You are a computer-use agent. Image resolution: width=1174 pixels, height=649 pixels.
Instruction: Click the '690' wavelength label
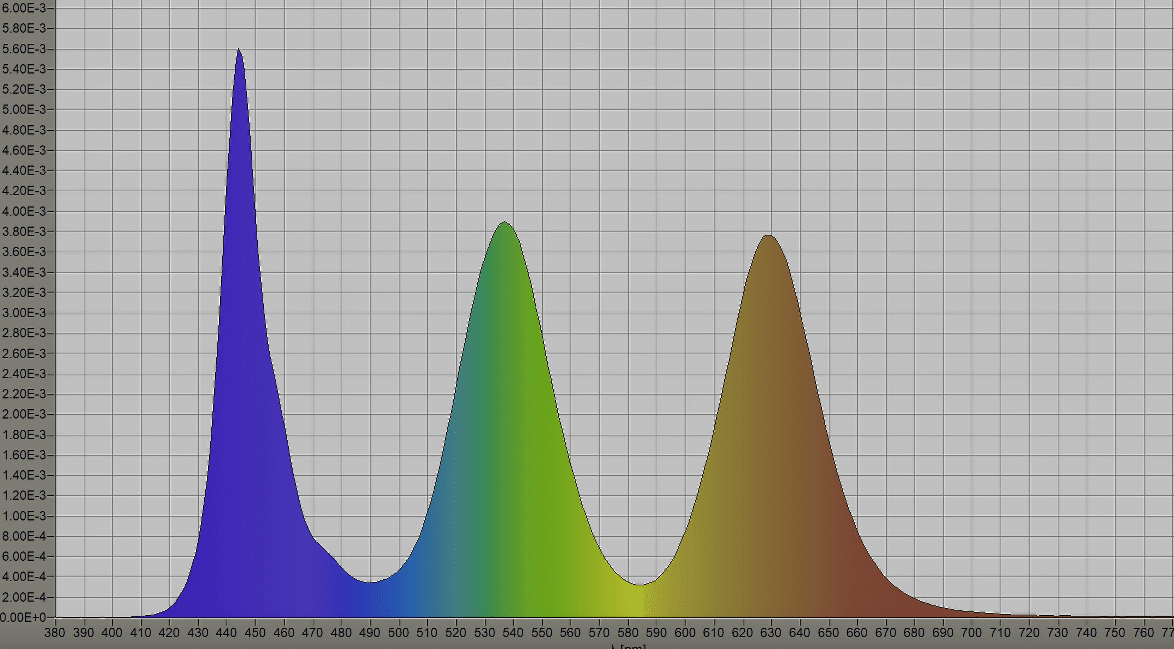pos(943,633)
